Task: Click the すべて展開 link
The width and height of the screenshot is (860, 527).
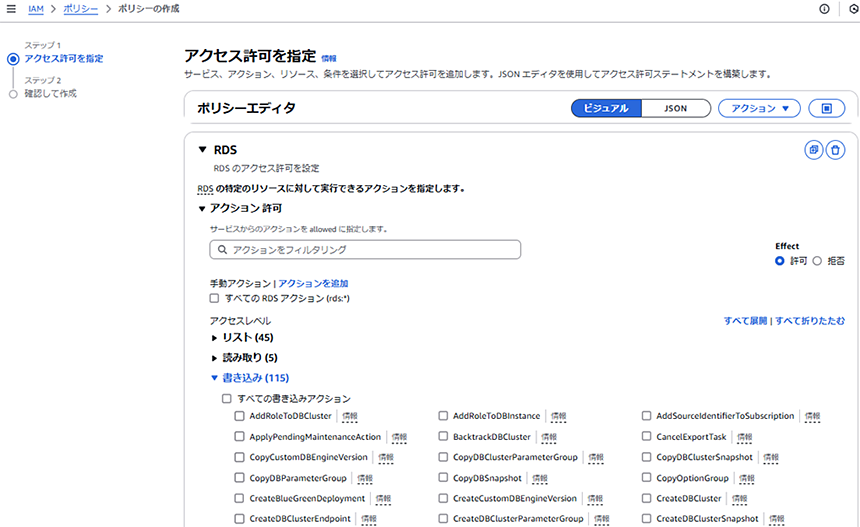Action: (745, 321)
